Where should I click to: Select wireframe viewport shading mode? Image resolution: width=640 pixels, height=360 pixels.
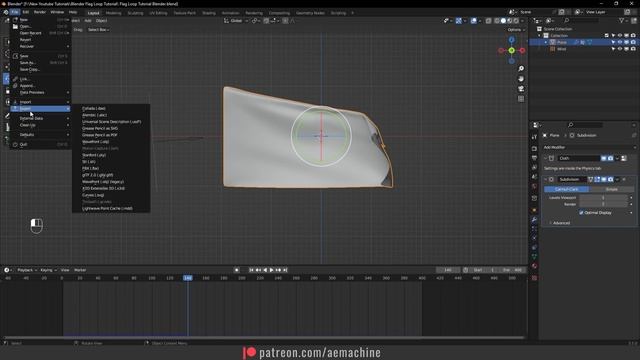pos(497,21)
